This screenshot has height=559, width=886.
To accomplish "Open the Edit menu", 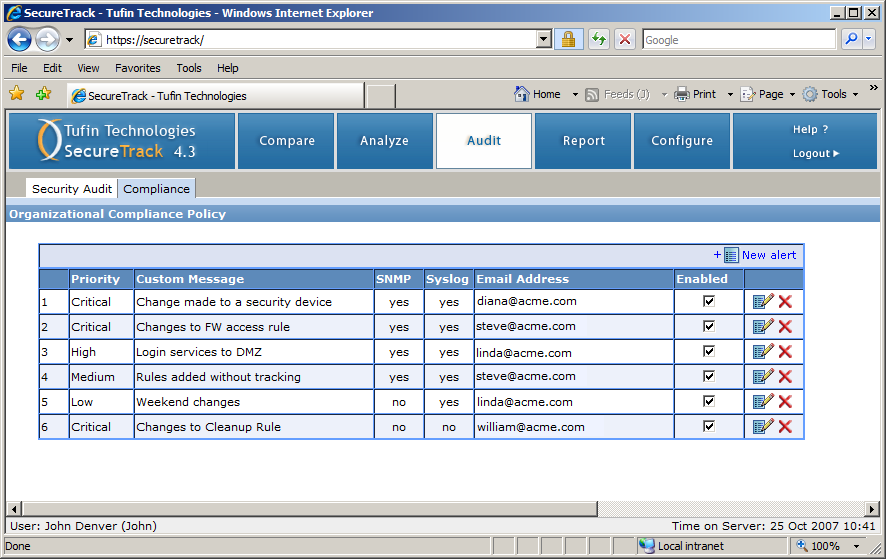I will click(52, 68).
